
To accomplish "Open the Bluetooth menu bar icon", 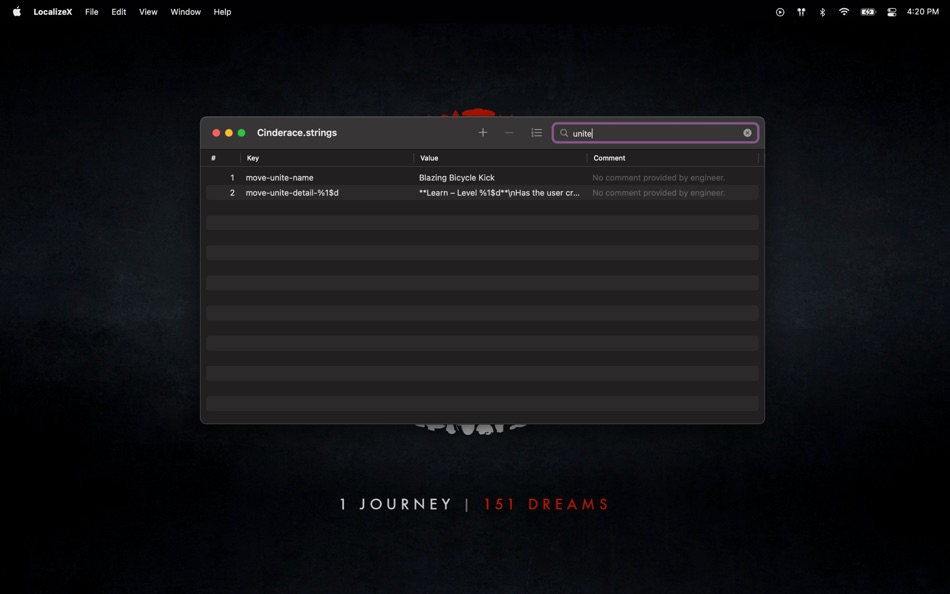I will point(822,12).
